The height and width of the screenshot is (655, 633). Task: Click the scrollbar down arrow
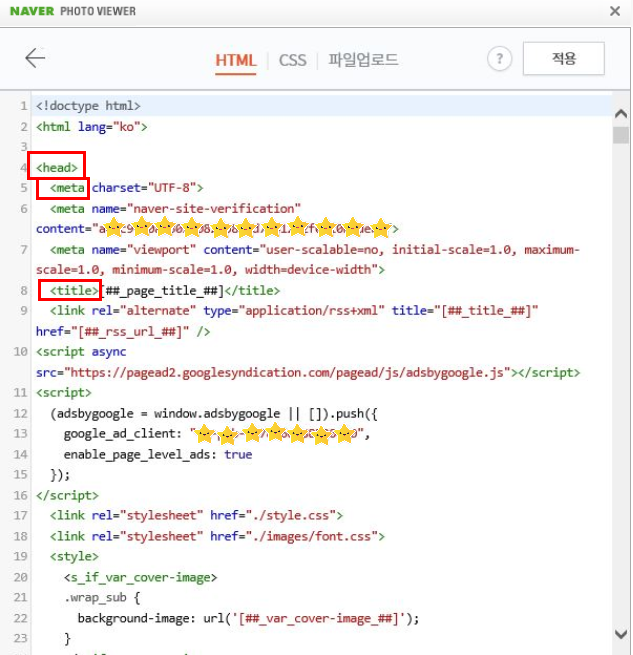pyautogui.click(x=621, y=634)
